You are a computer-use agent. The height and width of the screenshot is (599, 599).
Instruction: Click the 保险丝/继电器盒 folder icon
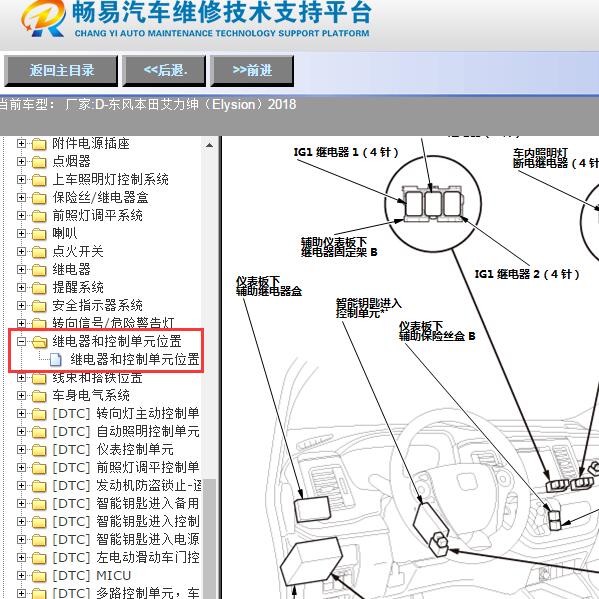coord(39,198)
